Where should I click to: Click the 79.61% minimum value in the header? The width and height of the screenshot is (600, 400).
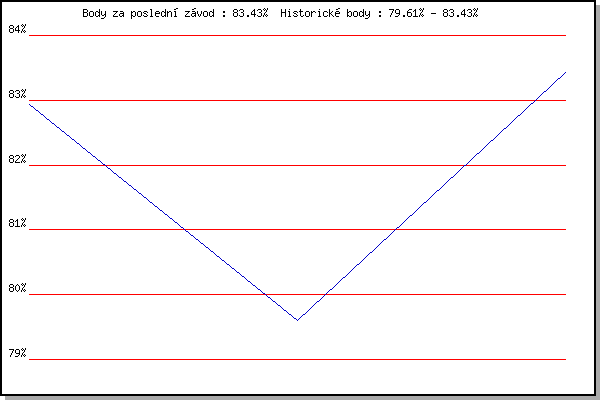coord(407,13)
